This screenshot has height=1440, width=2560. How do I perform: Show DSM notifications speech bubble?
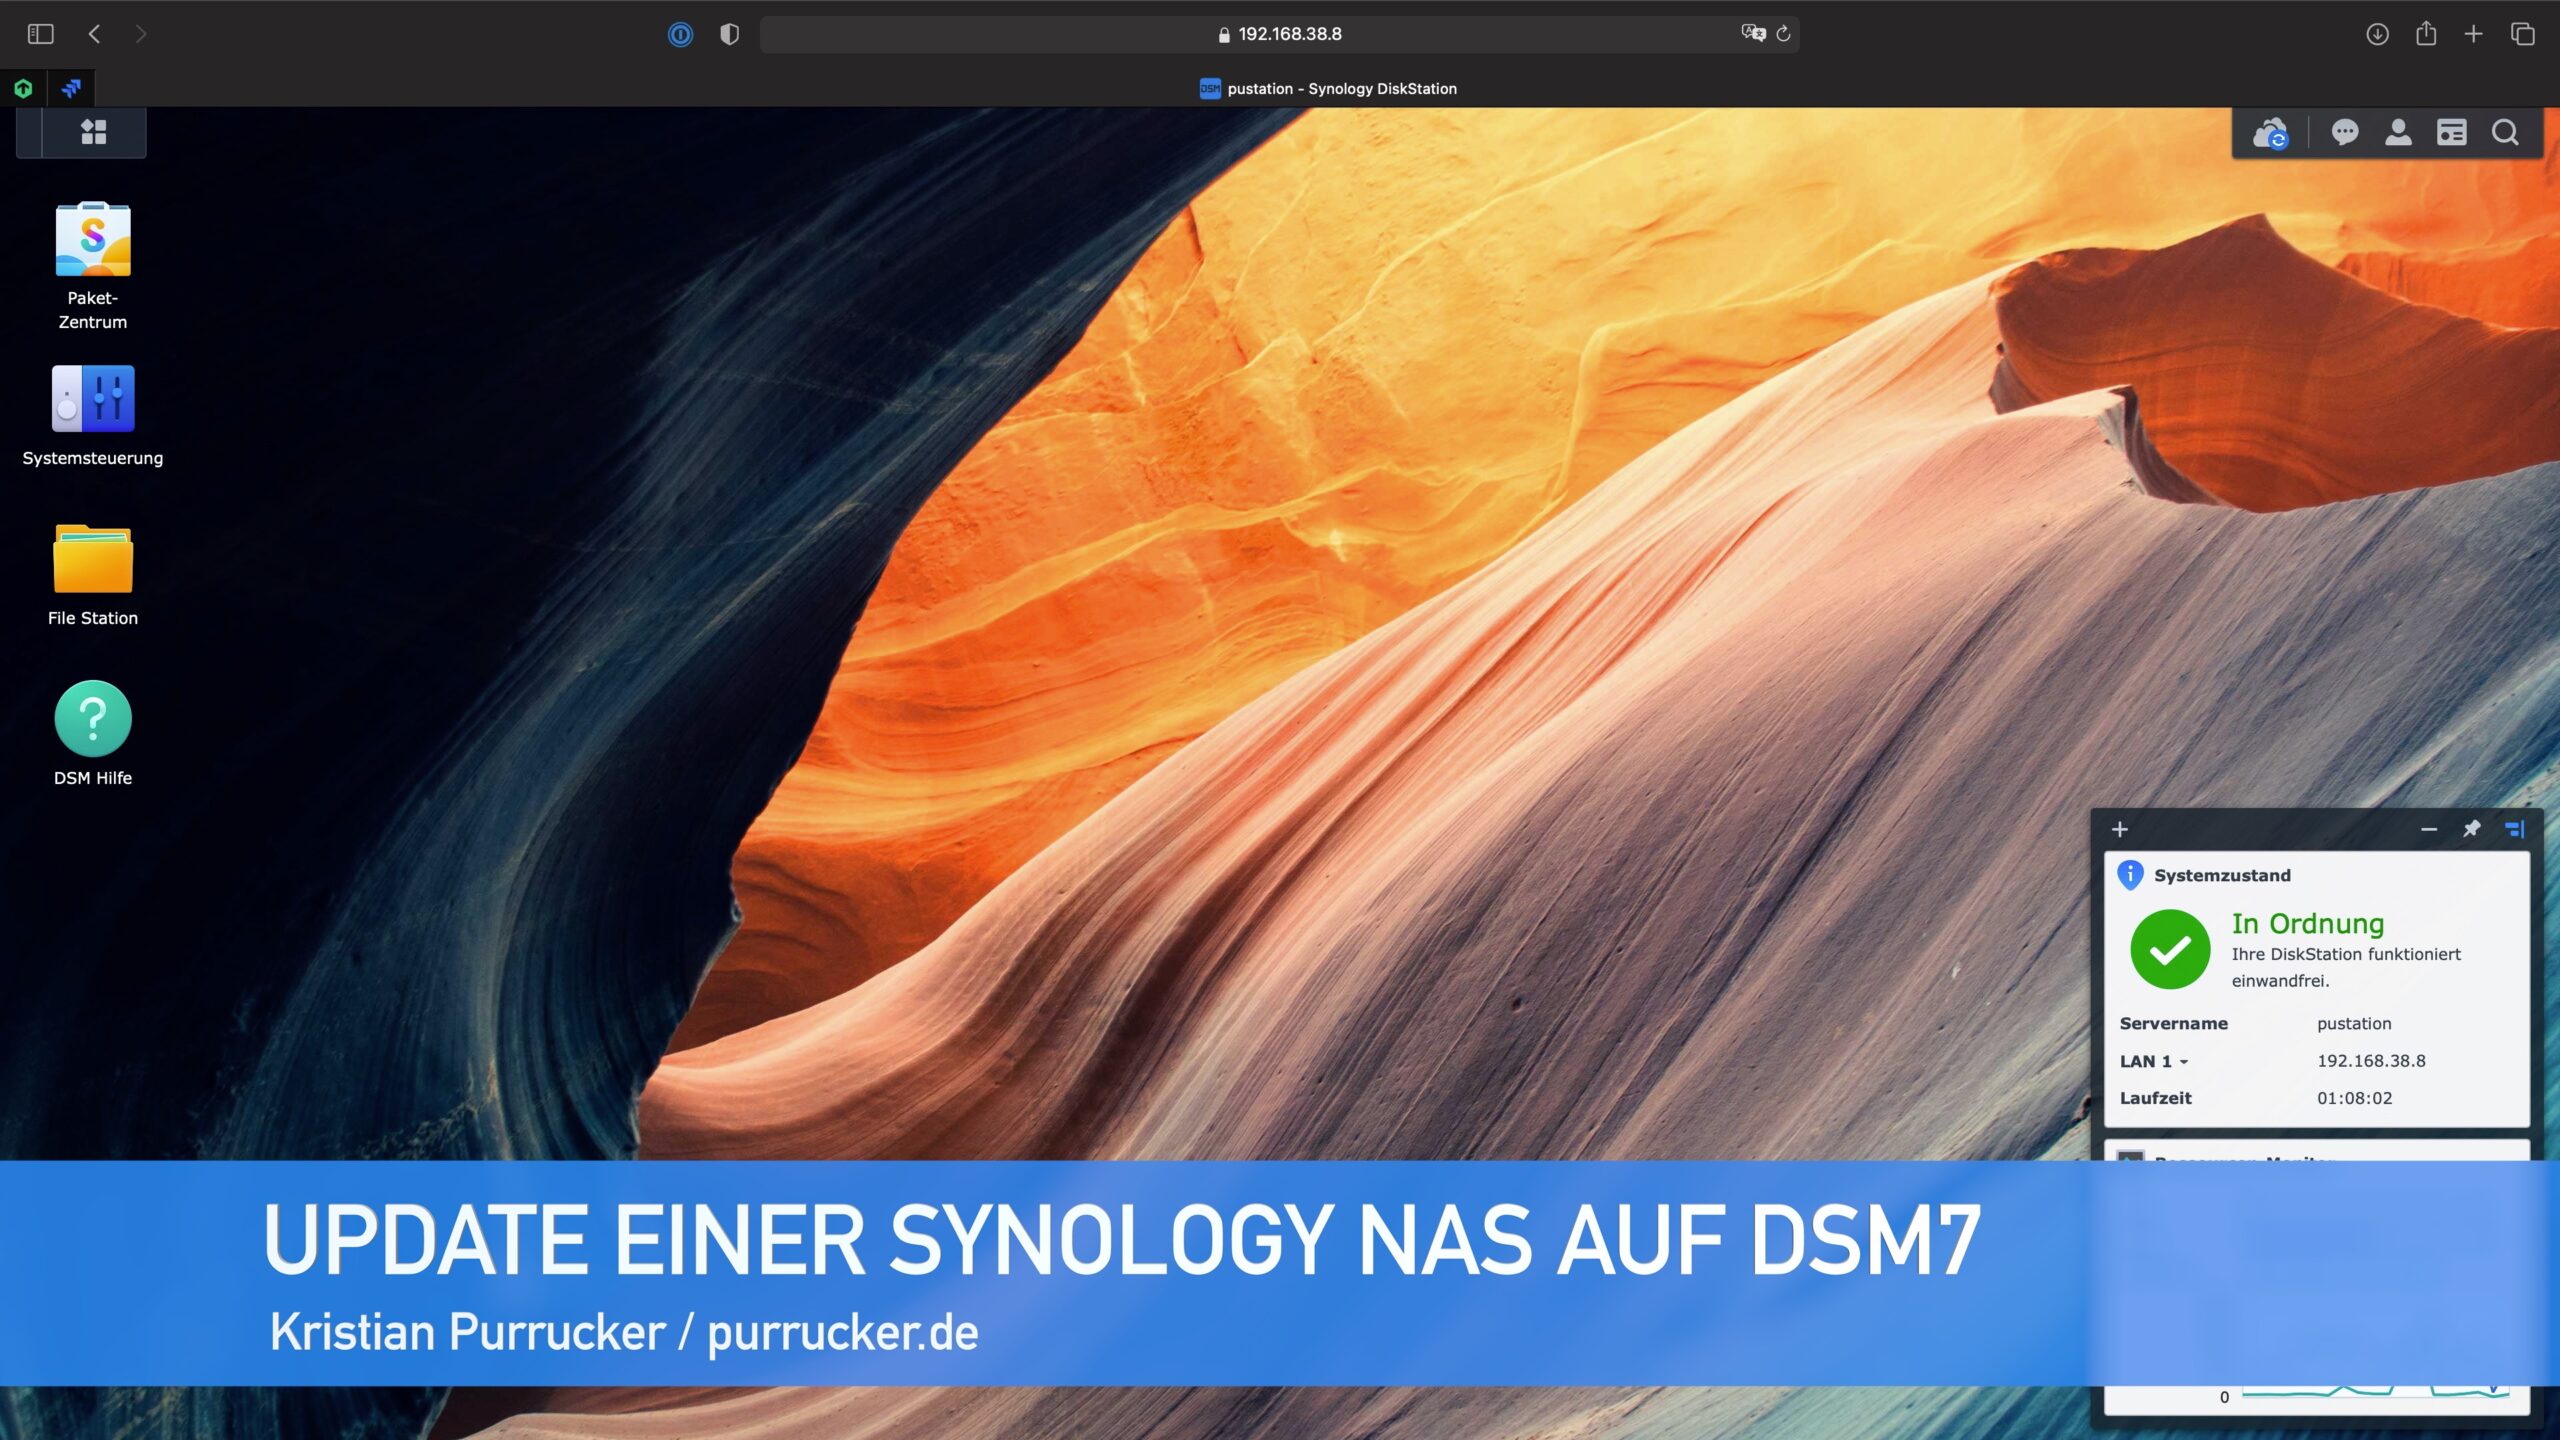click(2344, 132)
